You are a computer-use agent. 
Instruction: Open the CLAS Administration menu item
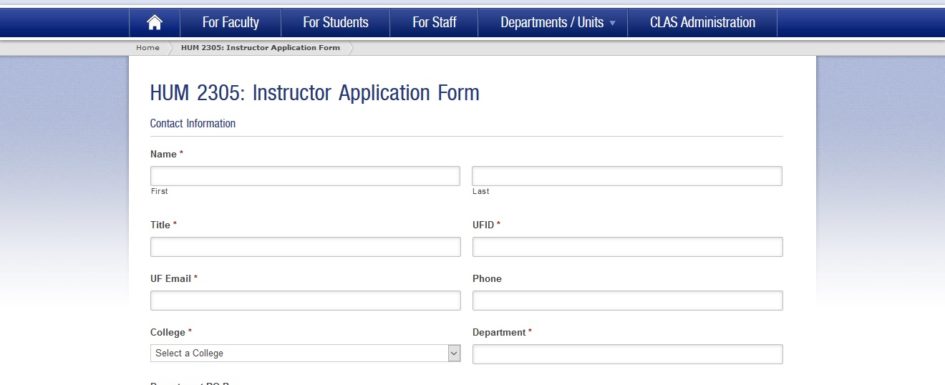tap(702, 23)
